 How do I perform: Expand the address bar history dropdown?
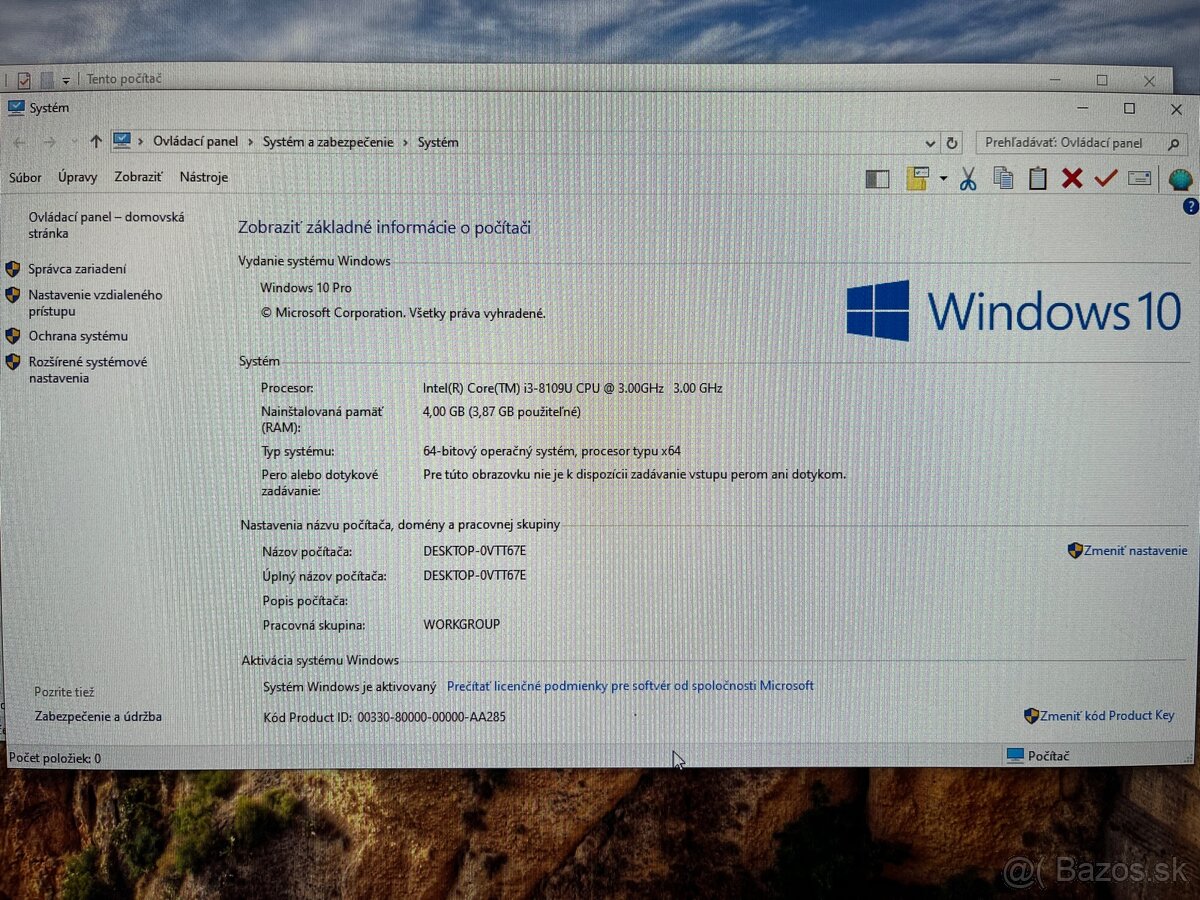(930, 143)
